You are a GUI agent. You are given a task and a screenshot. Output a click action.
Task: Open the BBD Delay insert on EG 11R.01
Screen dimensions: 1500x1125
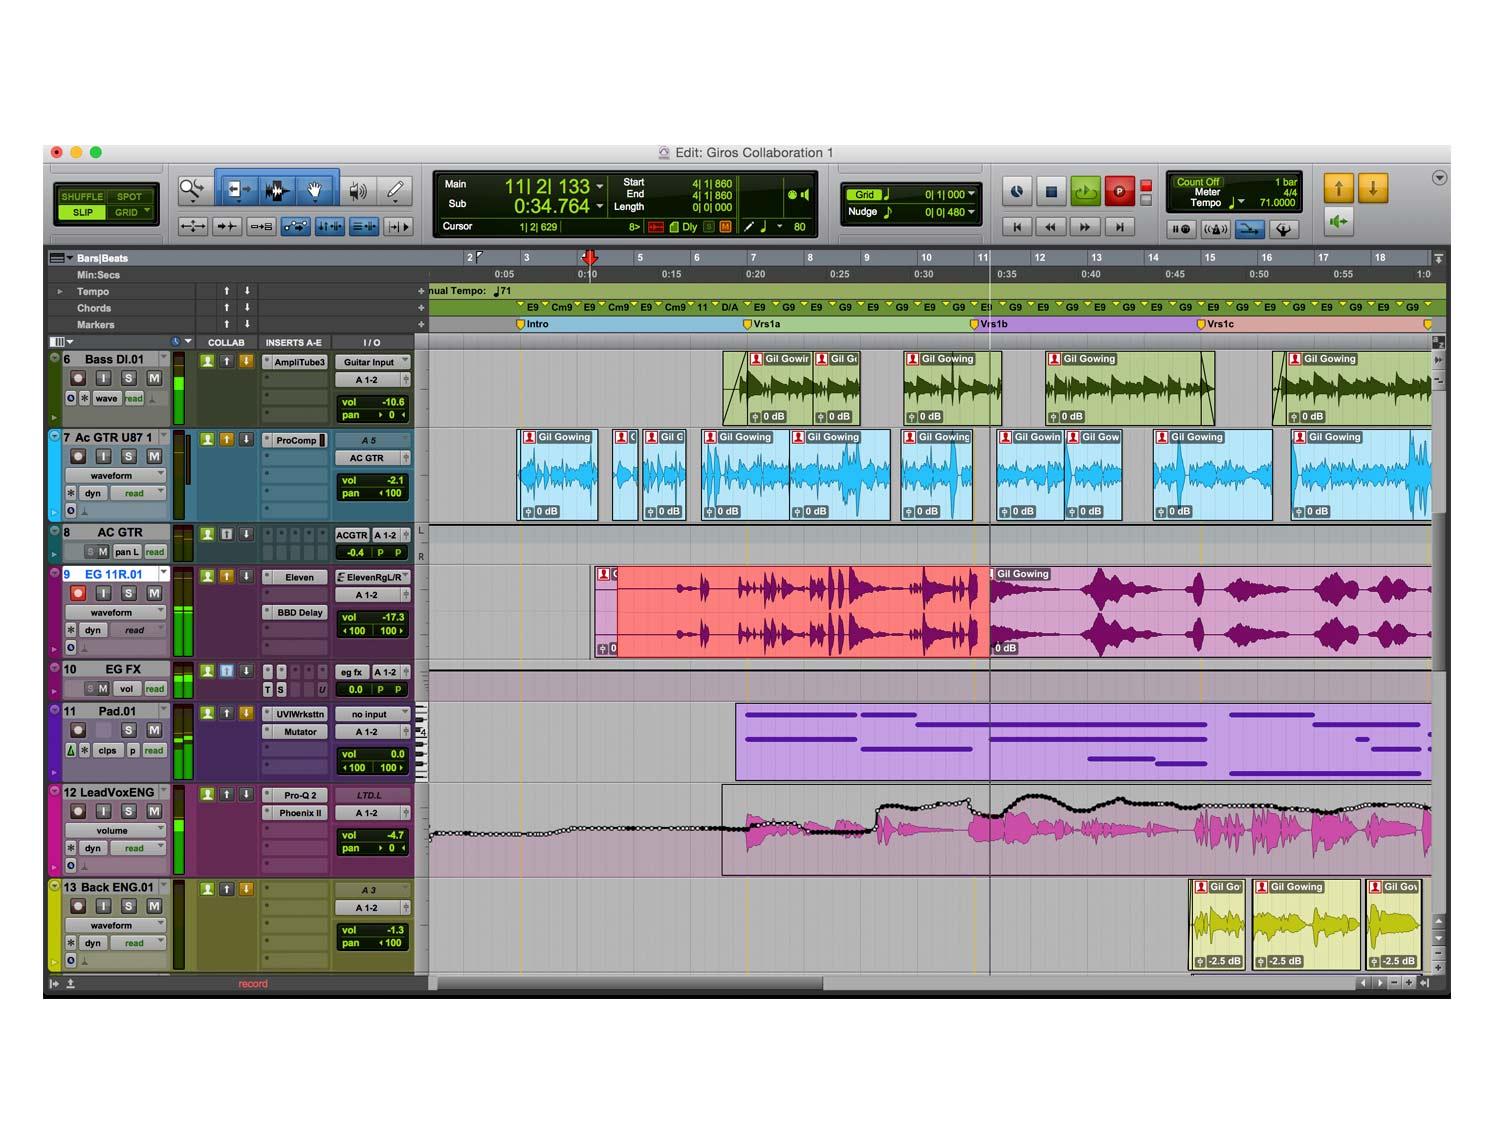tap(298, 612)
